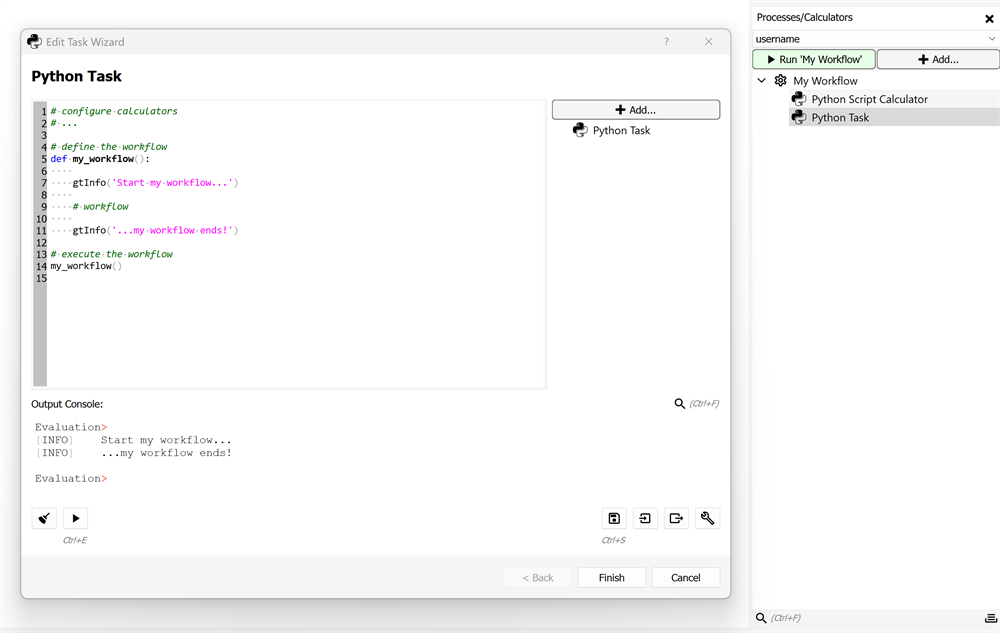Click comment '# define the workflow'
This screenshot has width=1000, height=633.
[x=108, y=147]
